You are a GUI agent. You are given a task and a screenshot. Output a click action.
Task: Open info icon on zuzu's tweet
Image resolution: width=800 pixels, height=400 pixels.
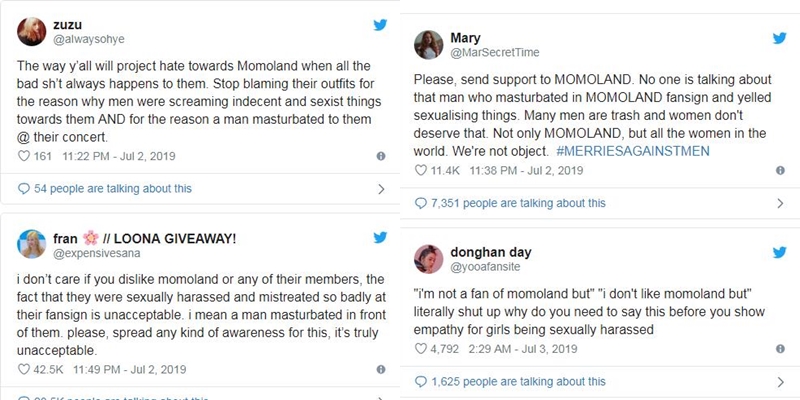(380, 156)
